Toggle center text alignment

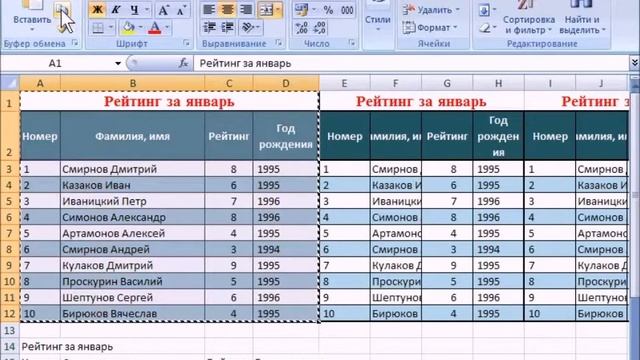227,10
